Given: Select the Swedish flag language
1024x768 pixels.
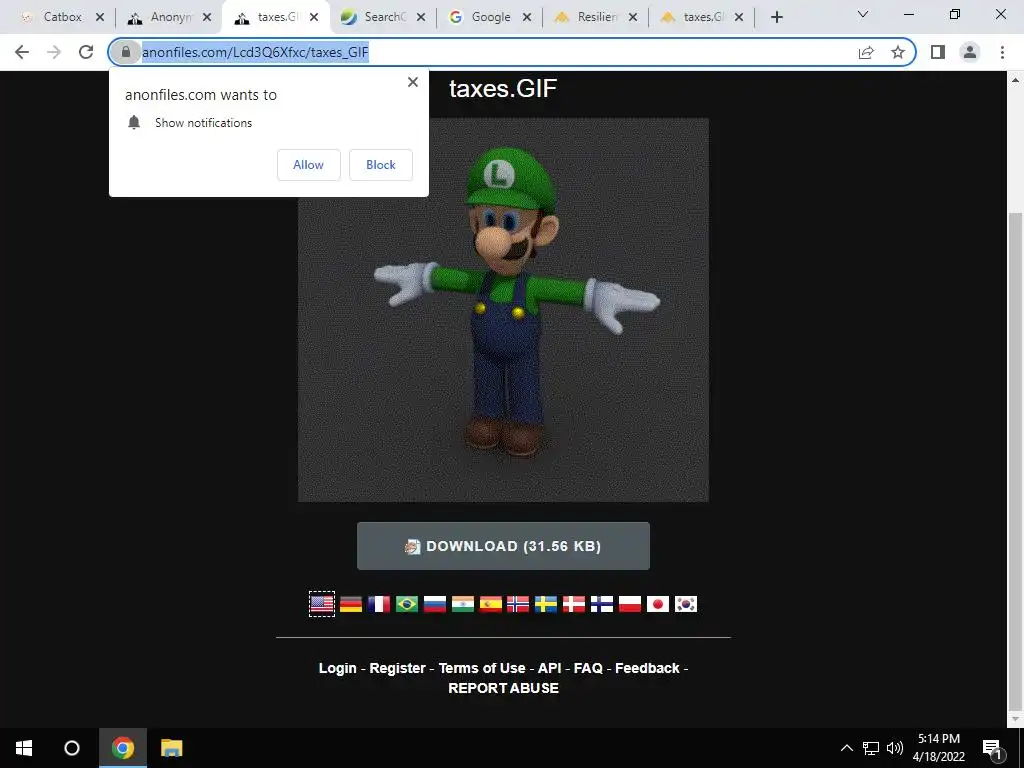Looking at the screenshot, I should pos(546,604).
